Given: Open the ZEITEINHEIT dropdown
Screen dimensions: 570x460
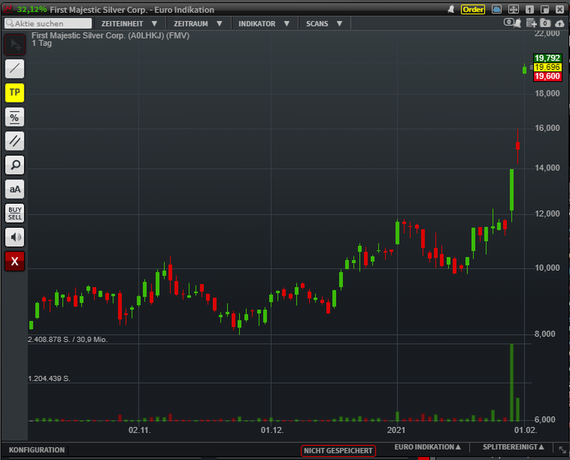Looking at the screenshot, I should [129, 24].
